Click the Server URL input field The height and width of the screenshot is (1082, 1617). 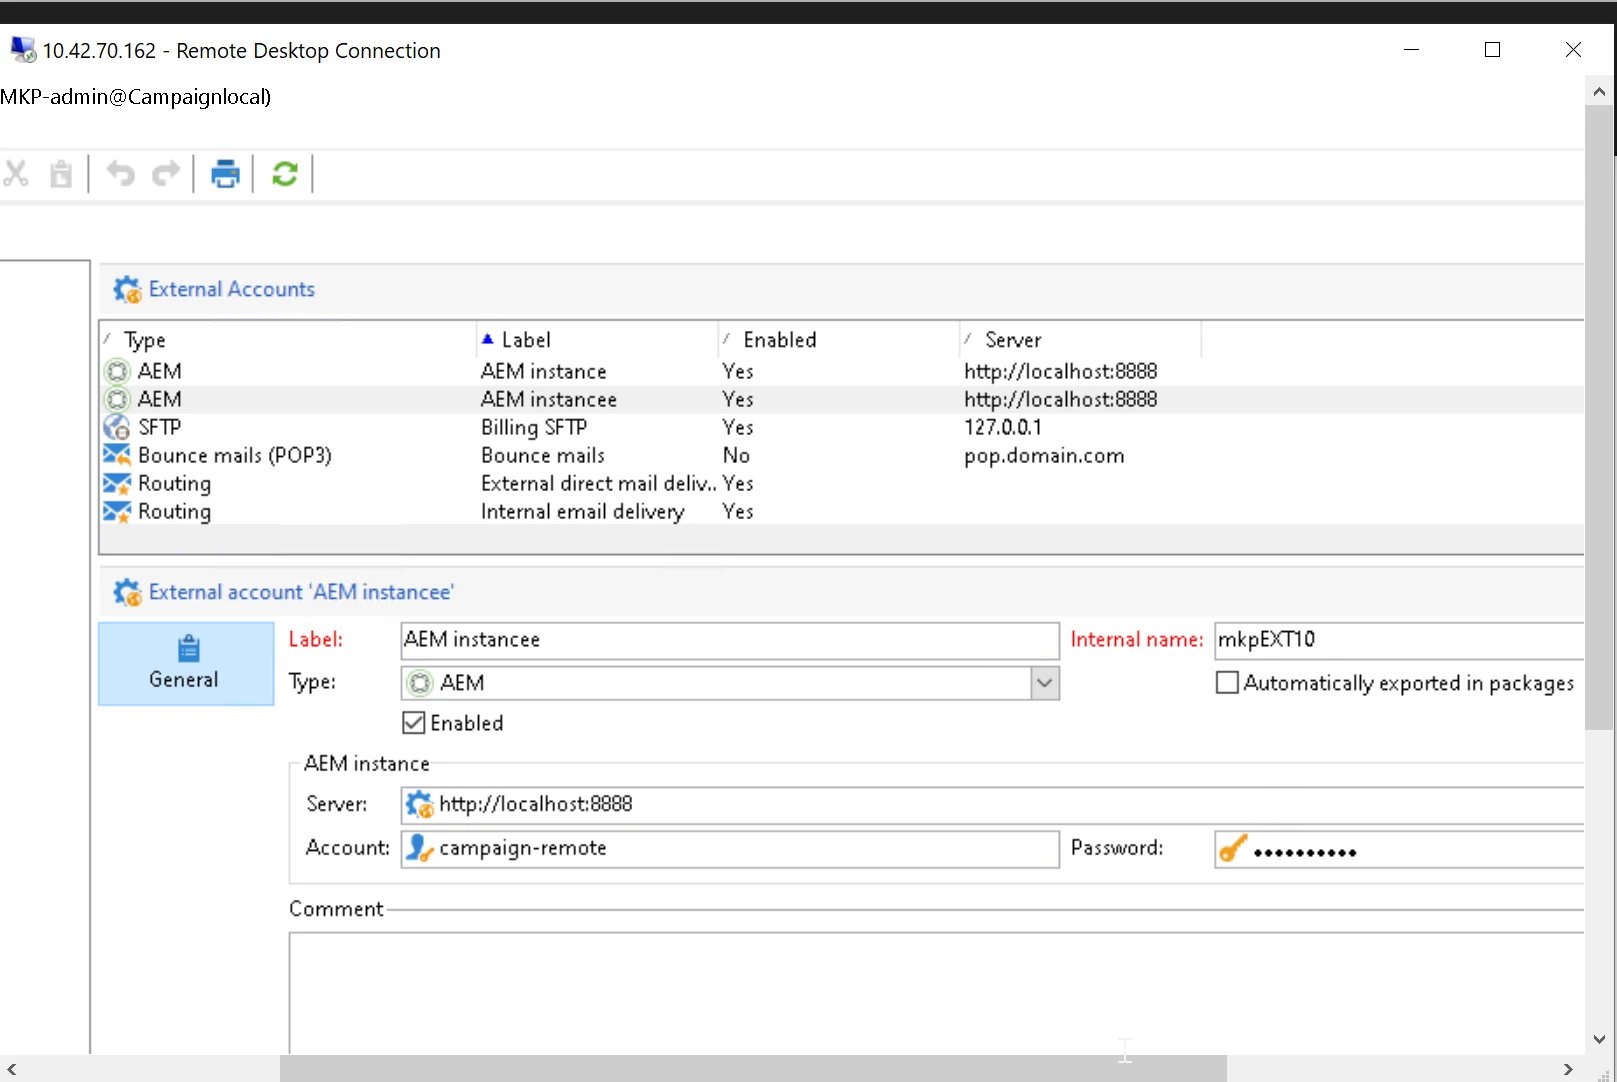992,804
